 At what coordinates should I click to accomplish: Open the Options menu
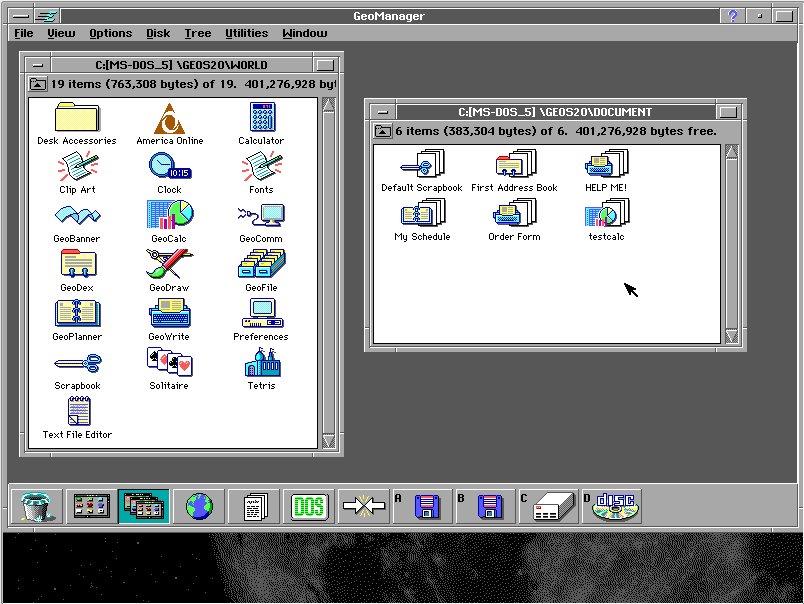[x=111, y=33]
